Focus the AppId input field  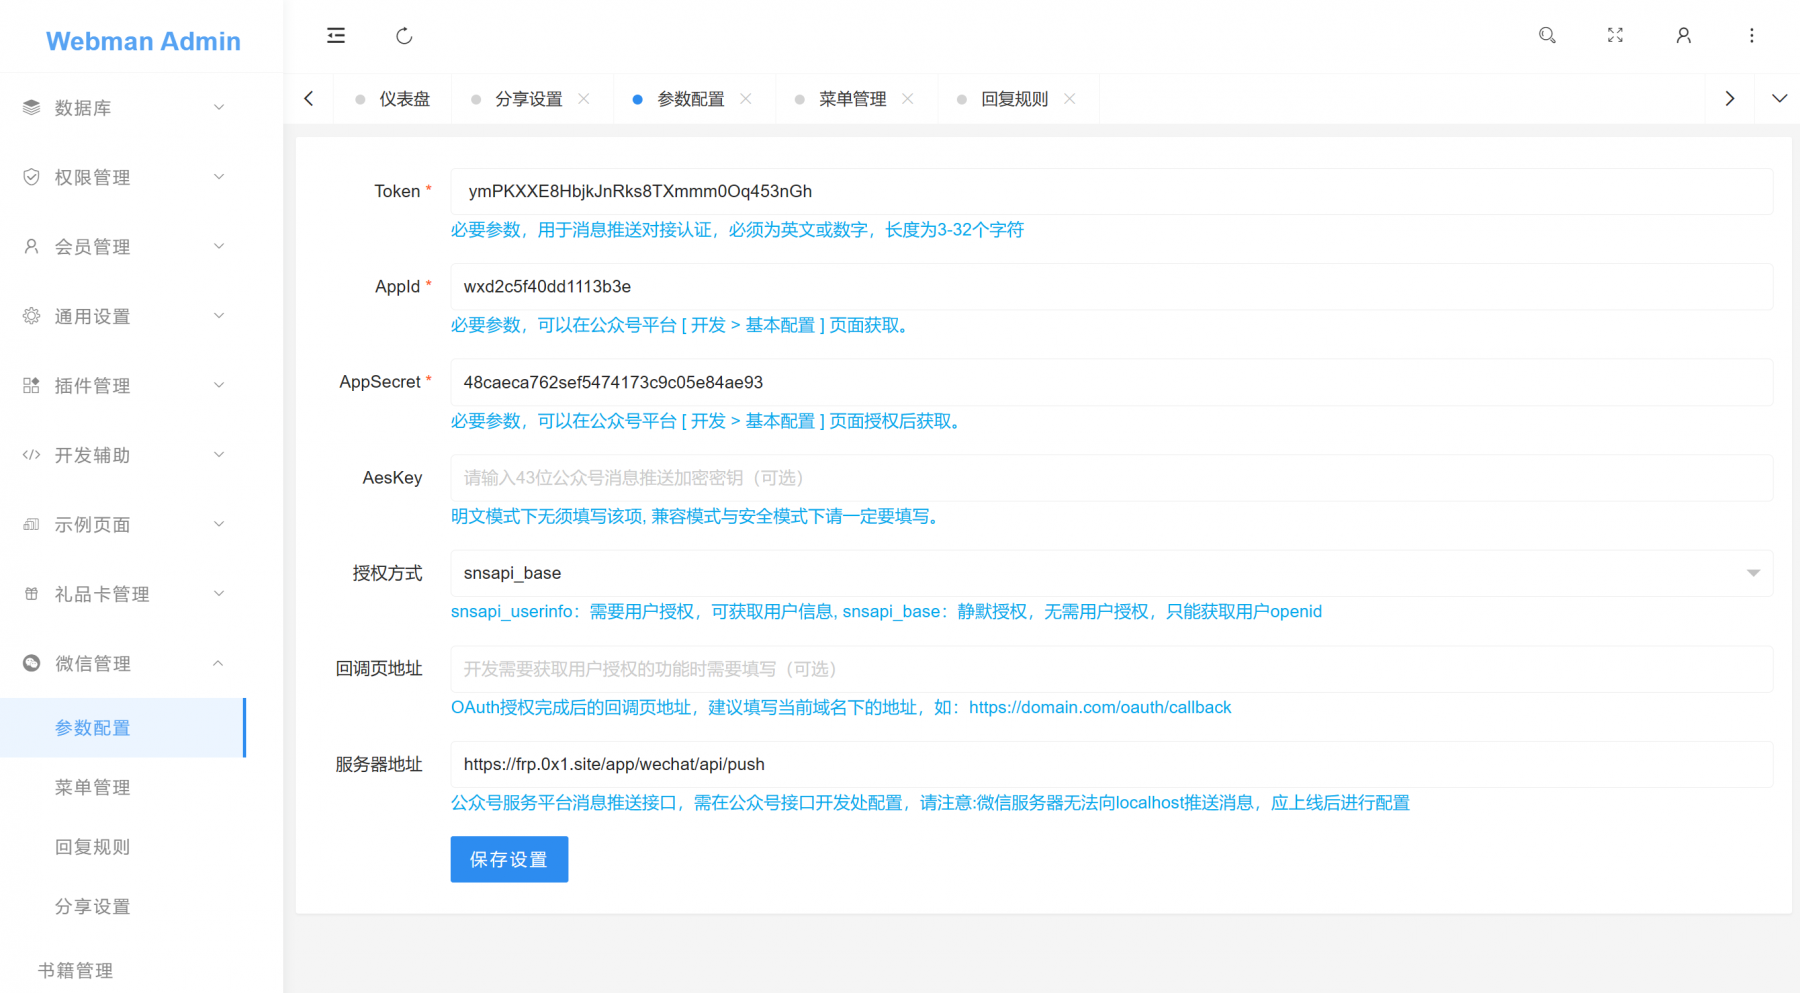(x=1111, y=287)
